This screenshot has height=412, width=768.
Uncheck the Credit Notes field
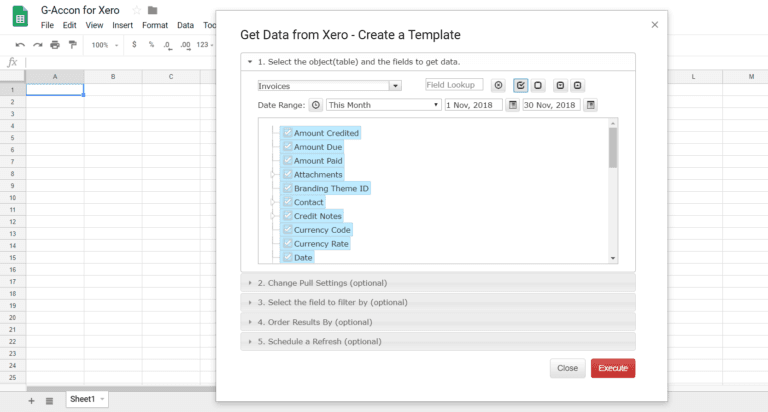point(288,216)
